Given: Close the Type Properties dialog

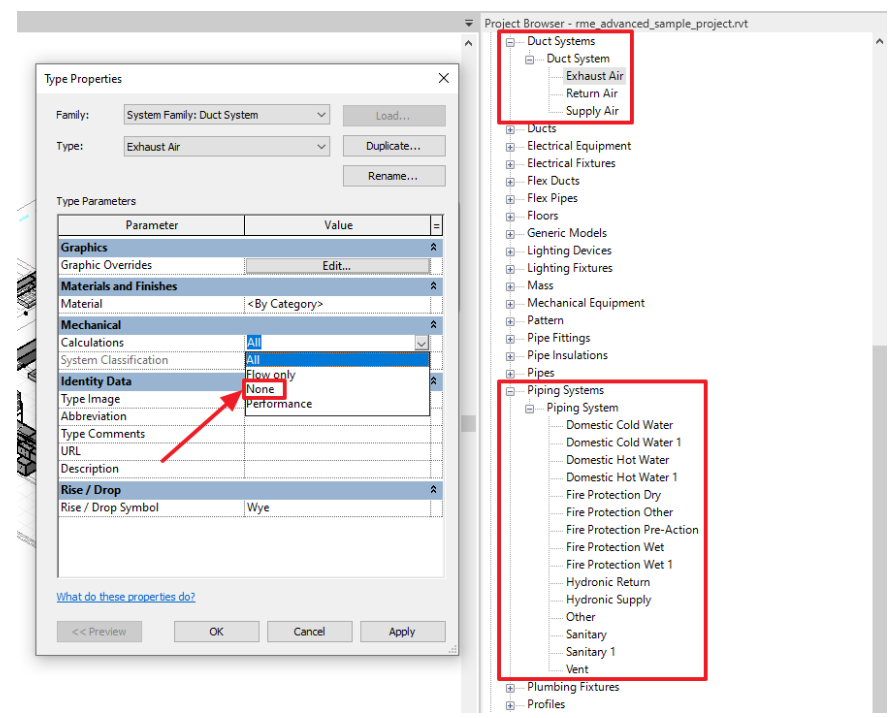Looking at the screenshot, I should click(444, 78).
